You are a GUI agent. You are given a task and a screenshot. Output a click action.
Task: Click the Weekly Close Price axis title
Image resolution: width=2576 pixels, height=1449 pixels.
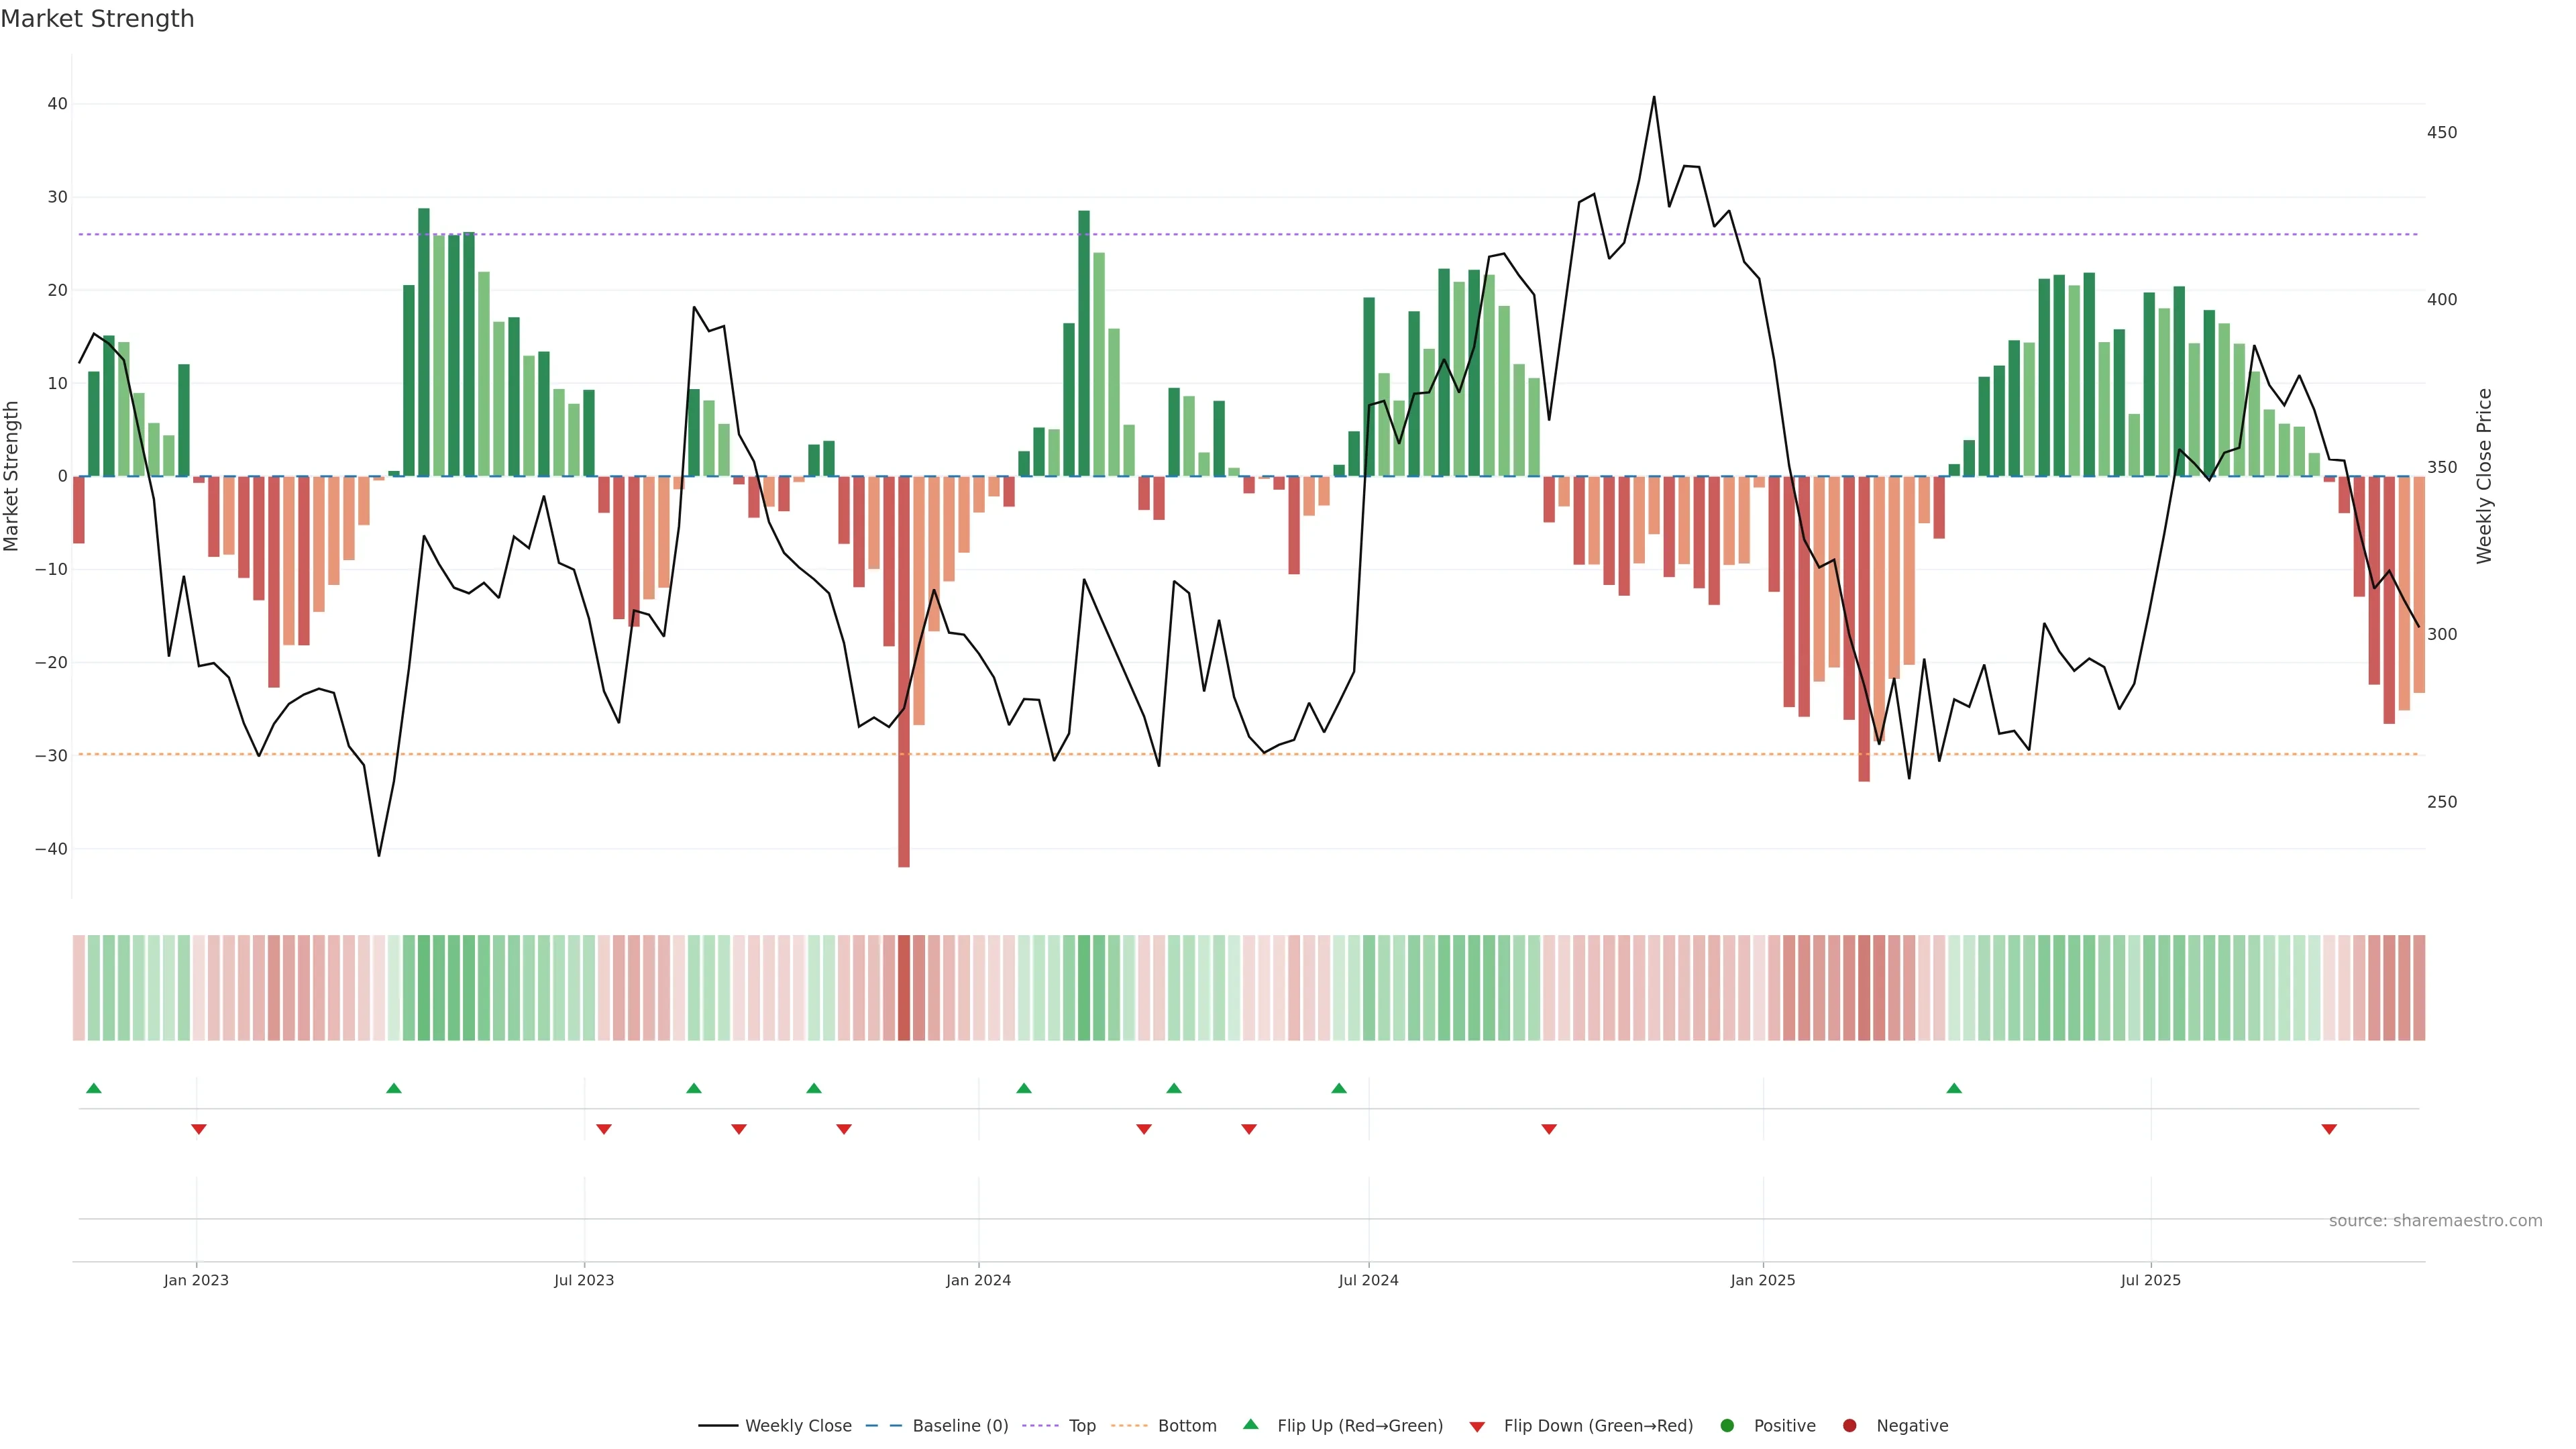[x=2484, y=476]
